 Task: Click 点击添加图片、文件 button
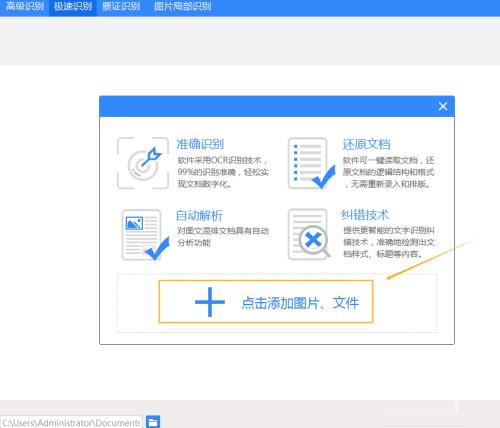tap(266, 302)
